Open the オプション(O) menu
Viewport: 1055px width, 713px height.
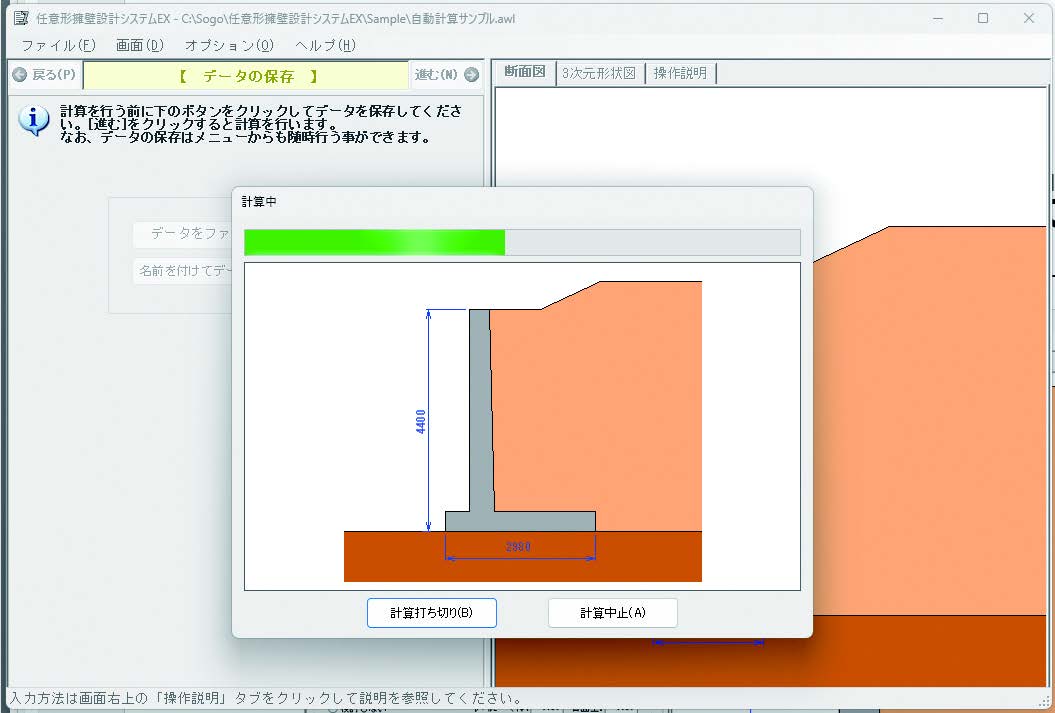tap(229, 45)
